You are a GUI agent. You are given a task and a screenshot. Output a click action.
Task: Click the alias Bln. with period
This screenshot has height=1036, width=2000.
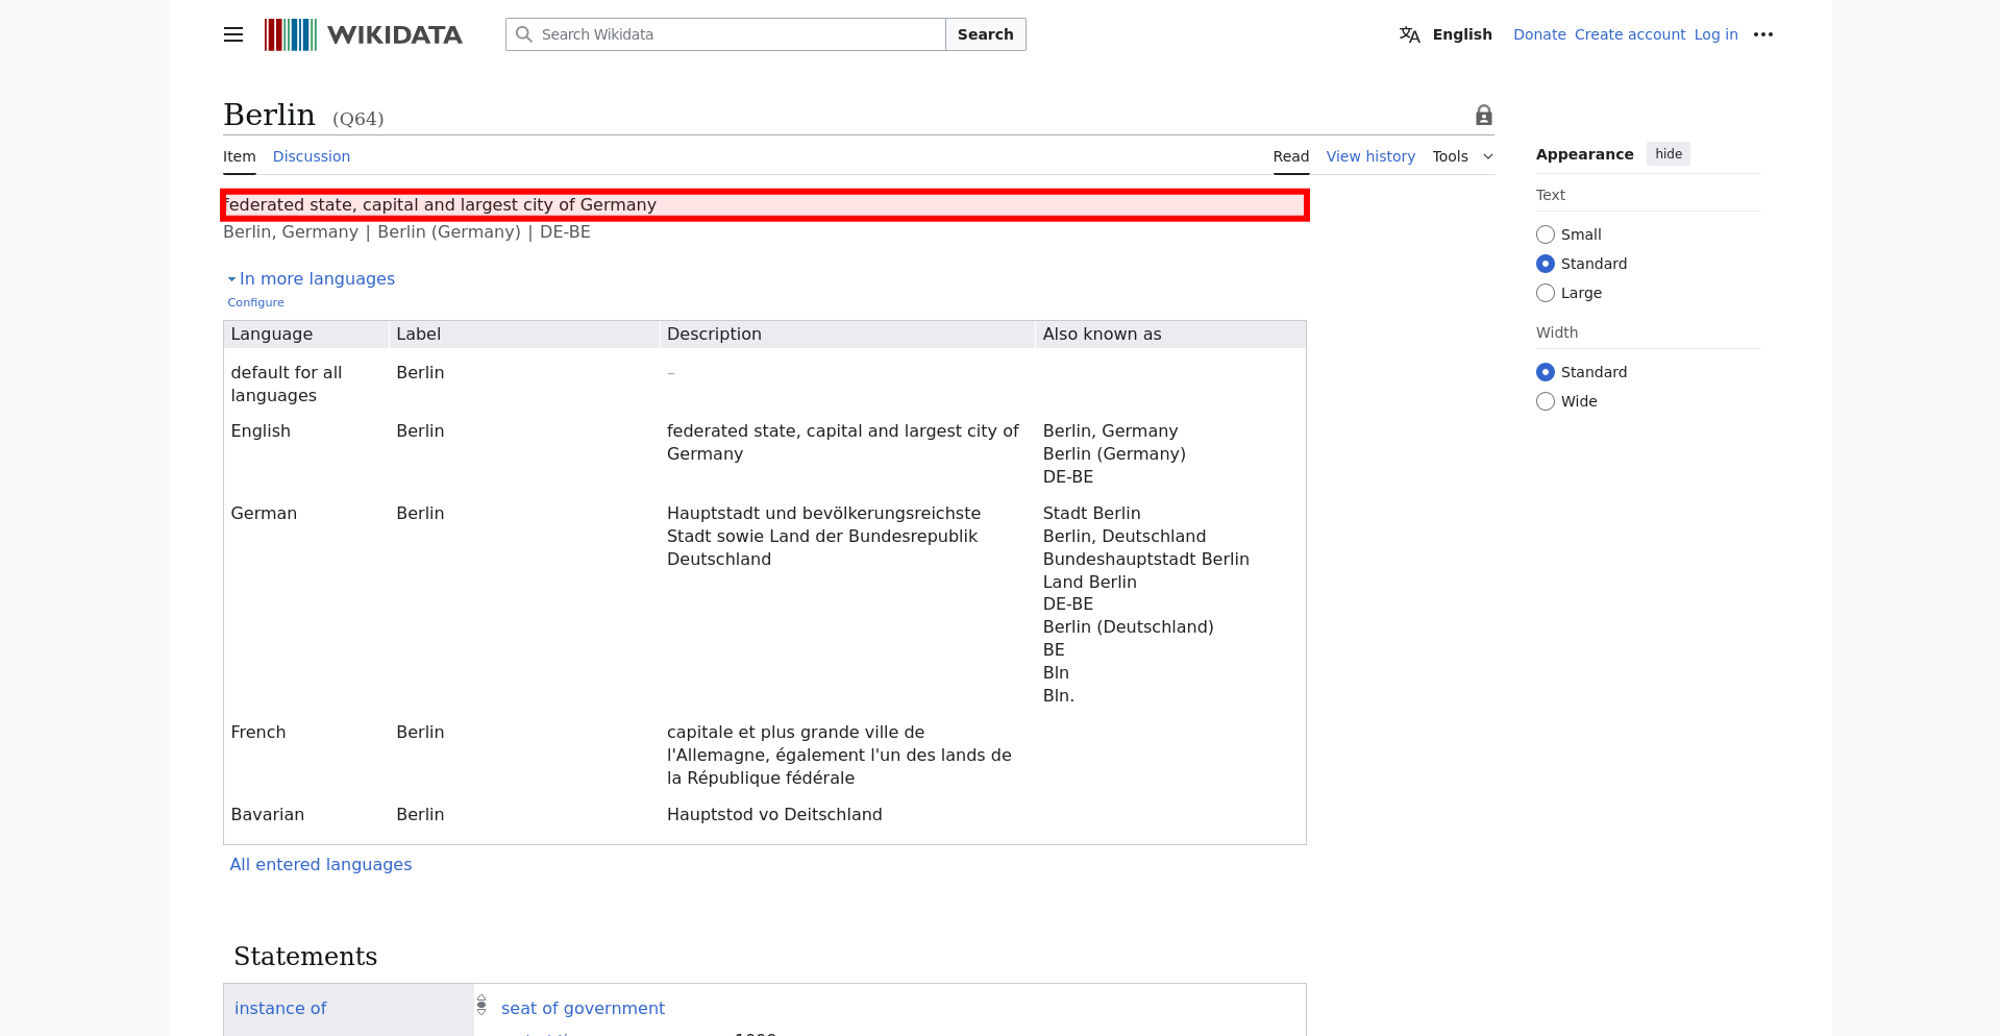[x=1058, y=696]
